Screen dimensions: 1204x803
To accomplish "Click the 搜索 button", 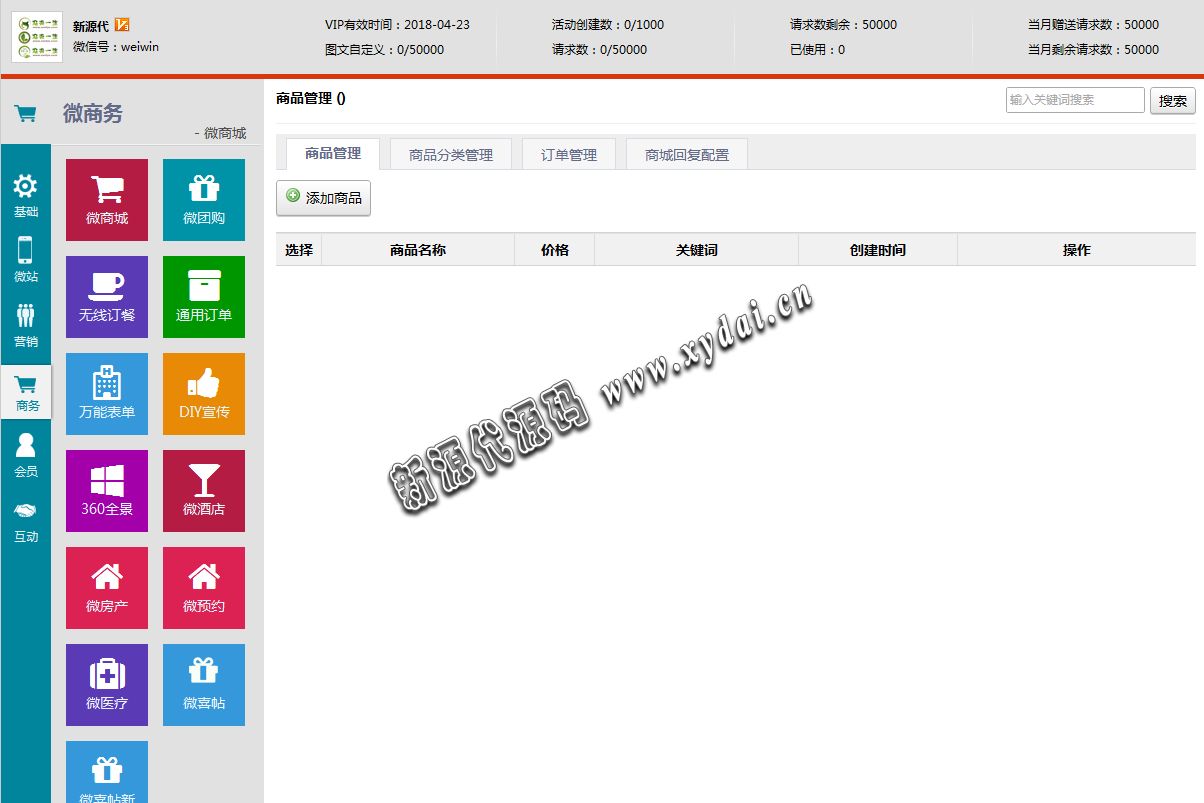I will (x=1173, y=100).
